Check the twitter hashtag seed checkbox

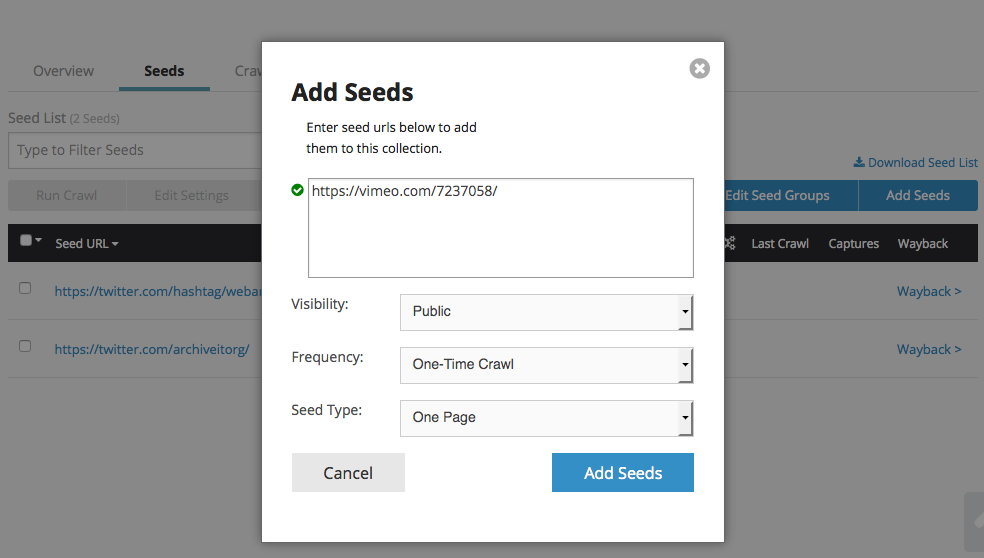coord(25,288)
